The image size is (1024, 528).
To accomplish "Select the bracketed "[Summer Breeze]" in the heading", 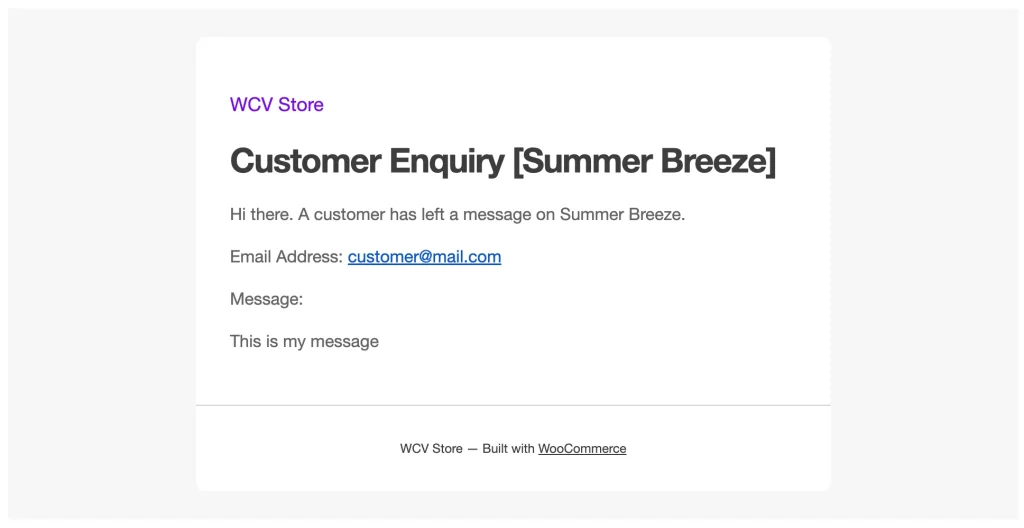I will [644, 161].
